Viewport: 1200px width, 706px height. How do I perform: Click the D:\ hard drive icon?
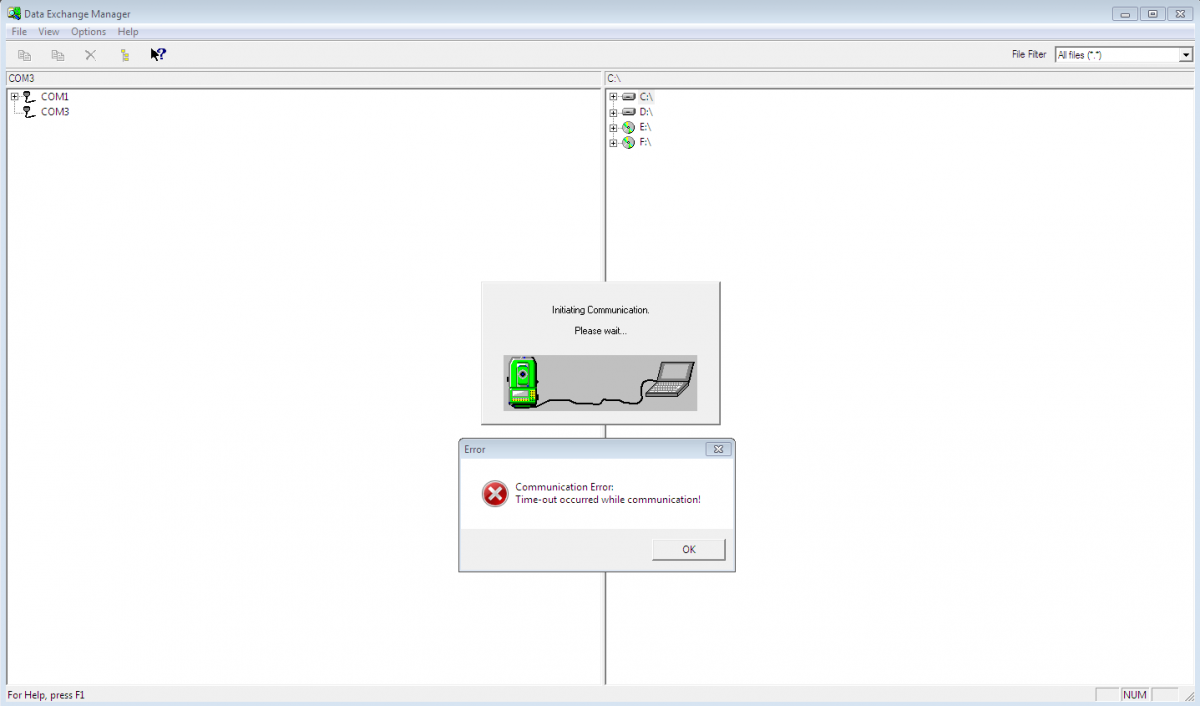click(x=628, y=112)
